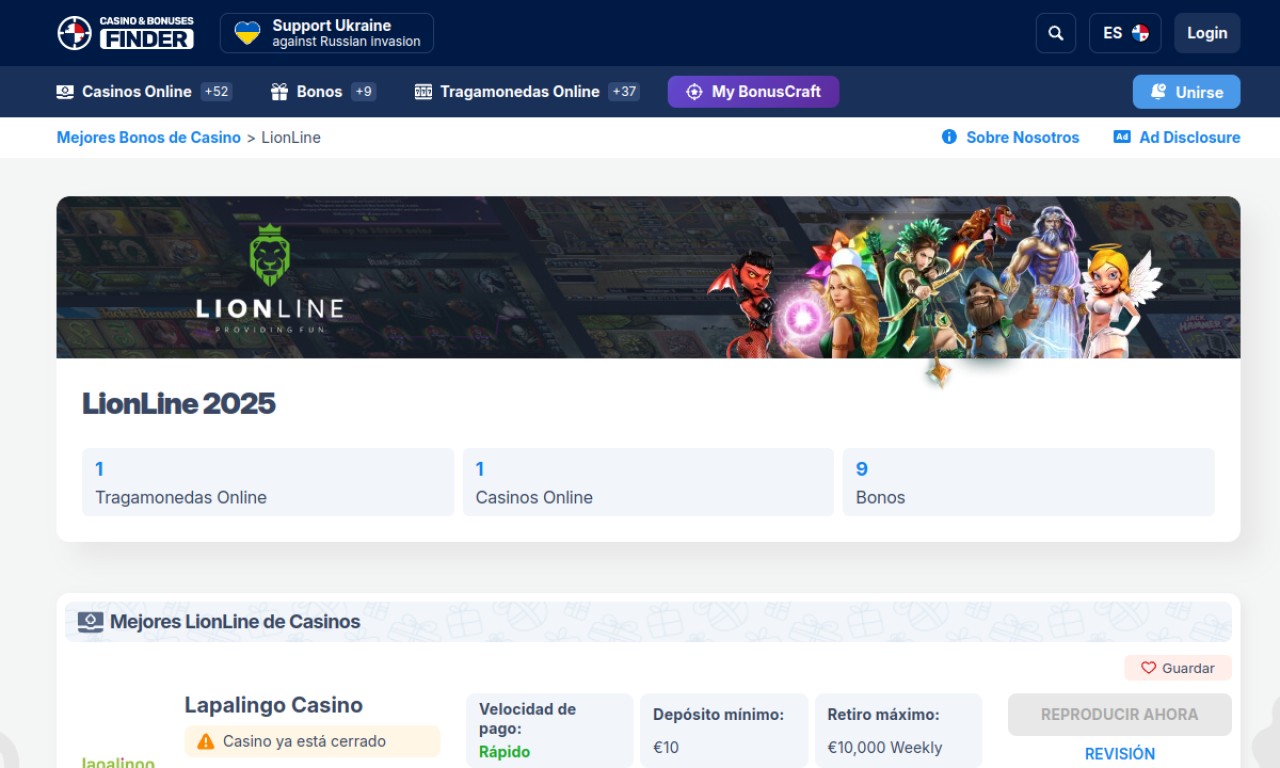Click the Unirse button

click(1186, 92)
